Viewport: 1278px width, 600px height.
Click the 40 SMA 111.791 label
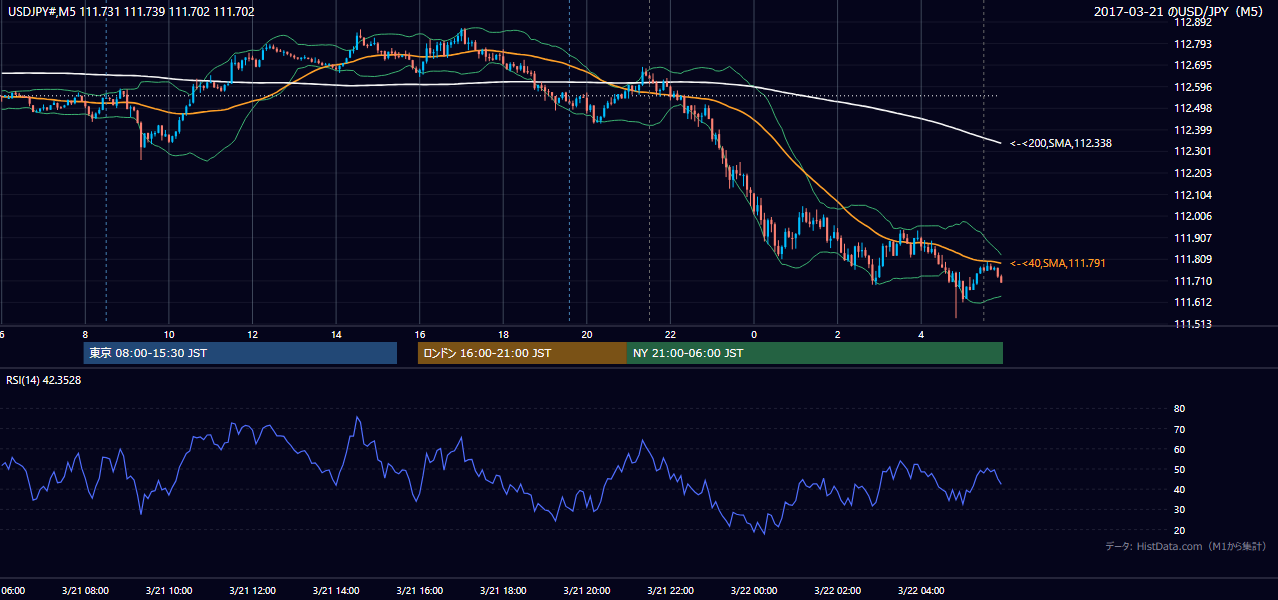click(x=1058, y=263)
